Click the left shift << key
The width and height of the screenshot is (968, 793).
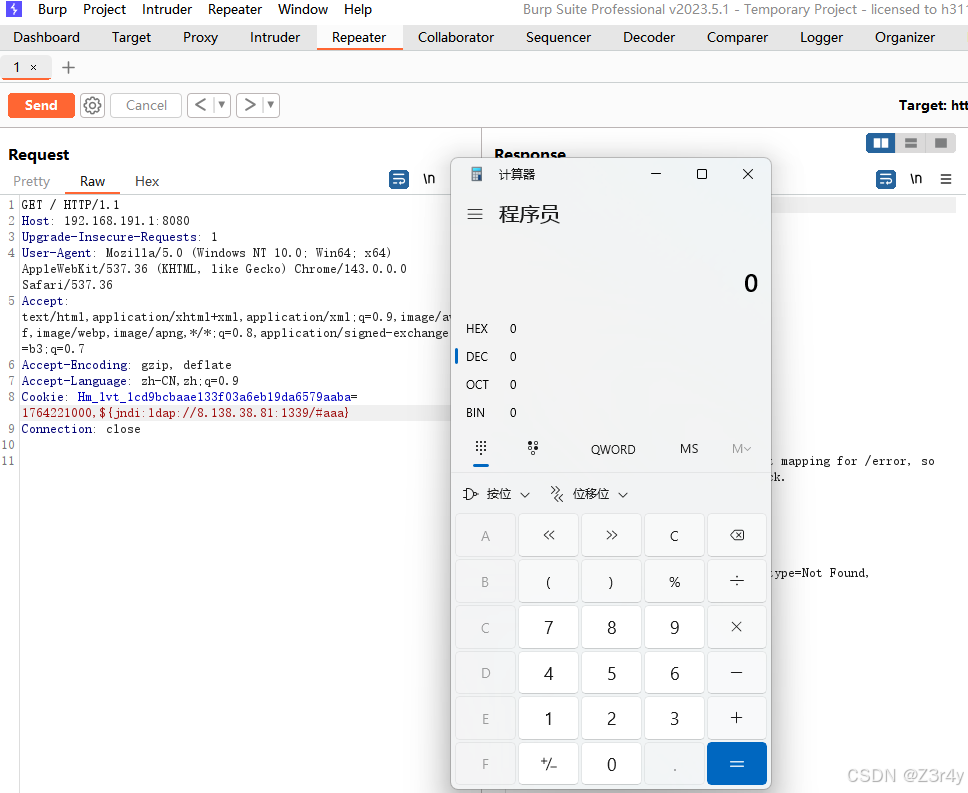[548, 535]
